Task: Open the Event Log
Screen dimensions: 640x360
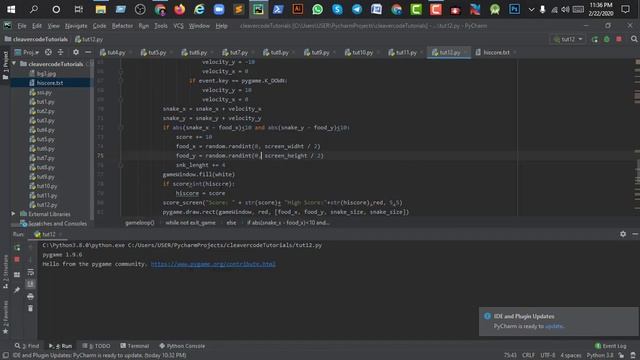Action: pos(611,346)
